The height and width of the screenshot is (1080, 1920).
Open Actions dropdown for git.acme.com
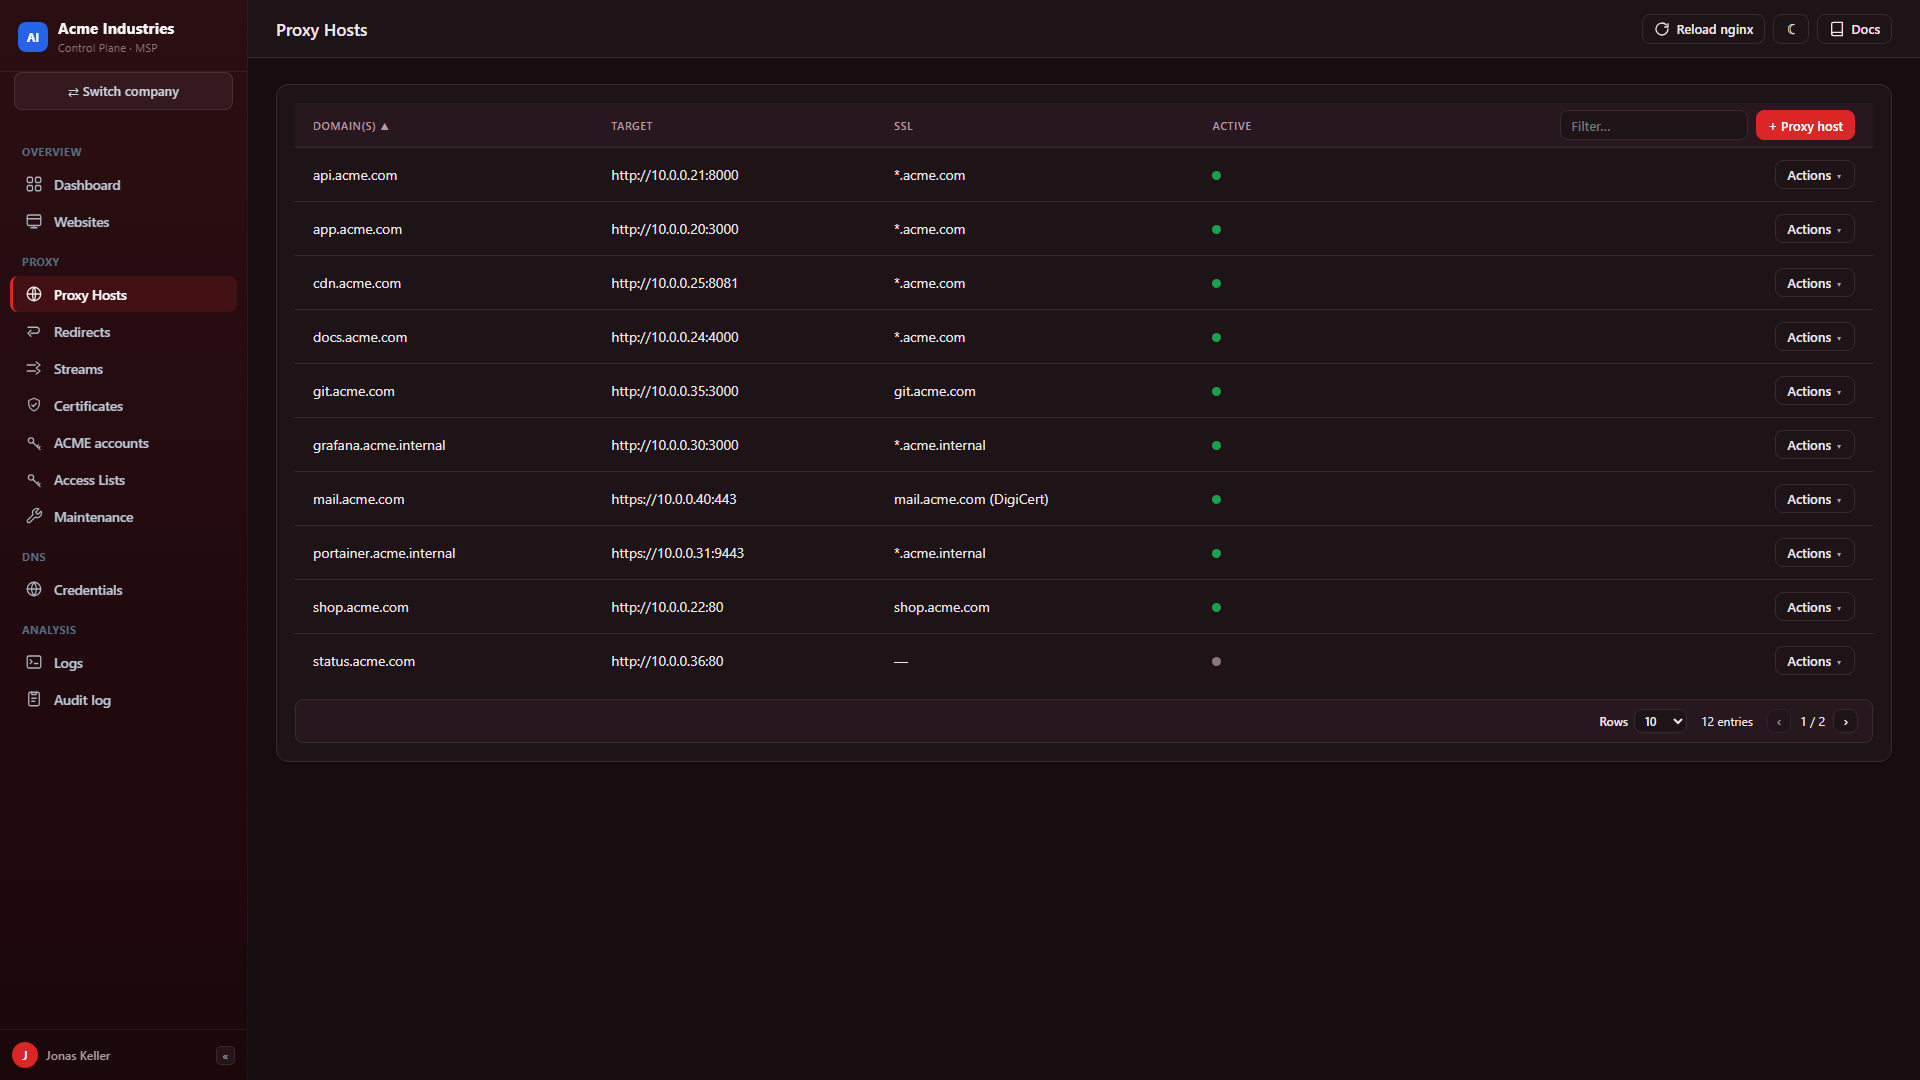1814,391
